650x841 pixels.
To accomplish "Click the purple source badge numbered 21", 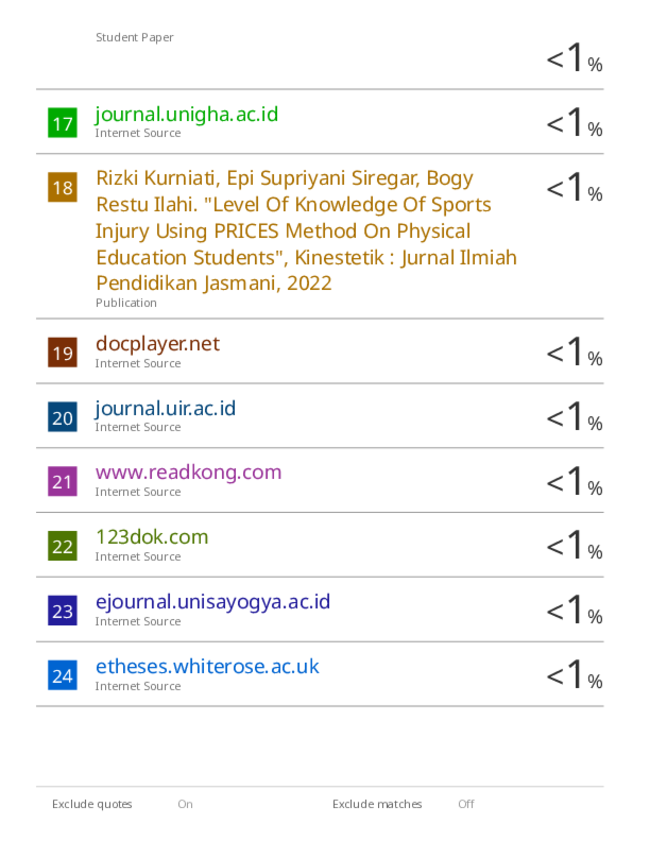I will coord(62,481).
